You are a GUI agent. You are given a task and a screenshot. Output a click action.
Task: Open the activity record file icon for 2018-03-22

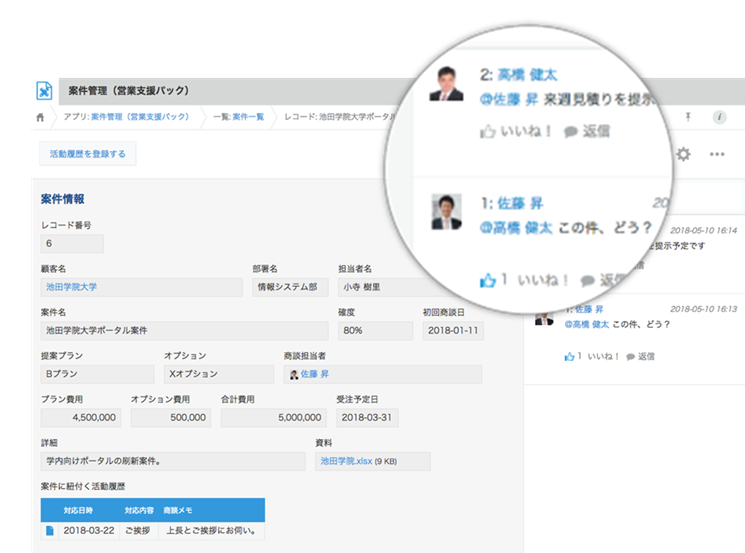click(x=49, y=531)
